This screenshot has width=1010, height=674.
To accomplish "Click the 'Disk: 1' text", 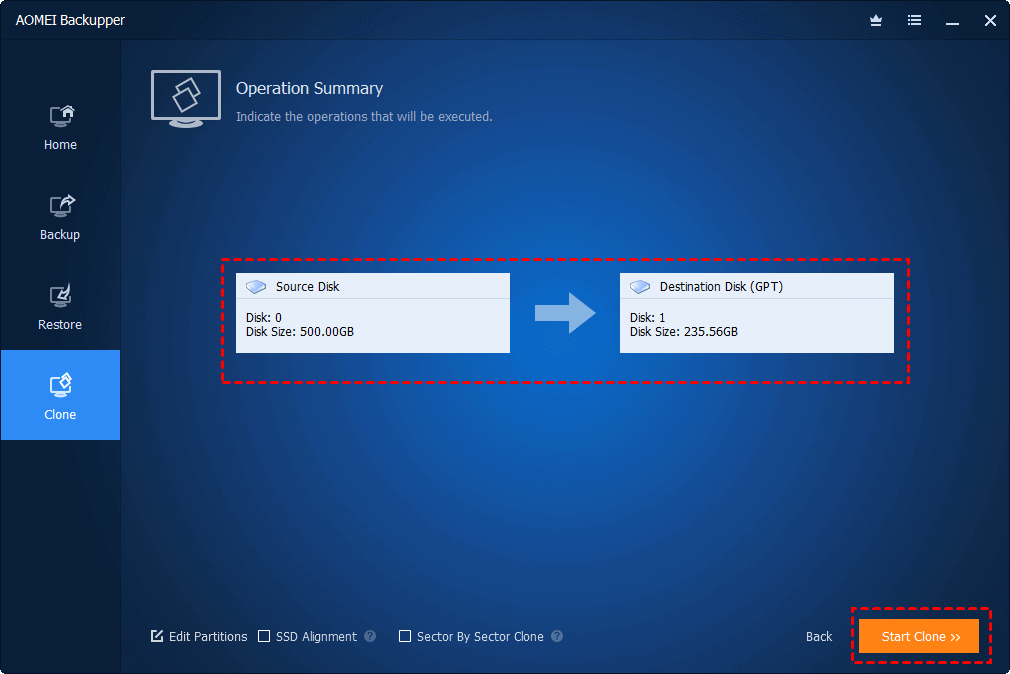I will (x=647, y=318).
